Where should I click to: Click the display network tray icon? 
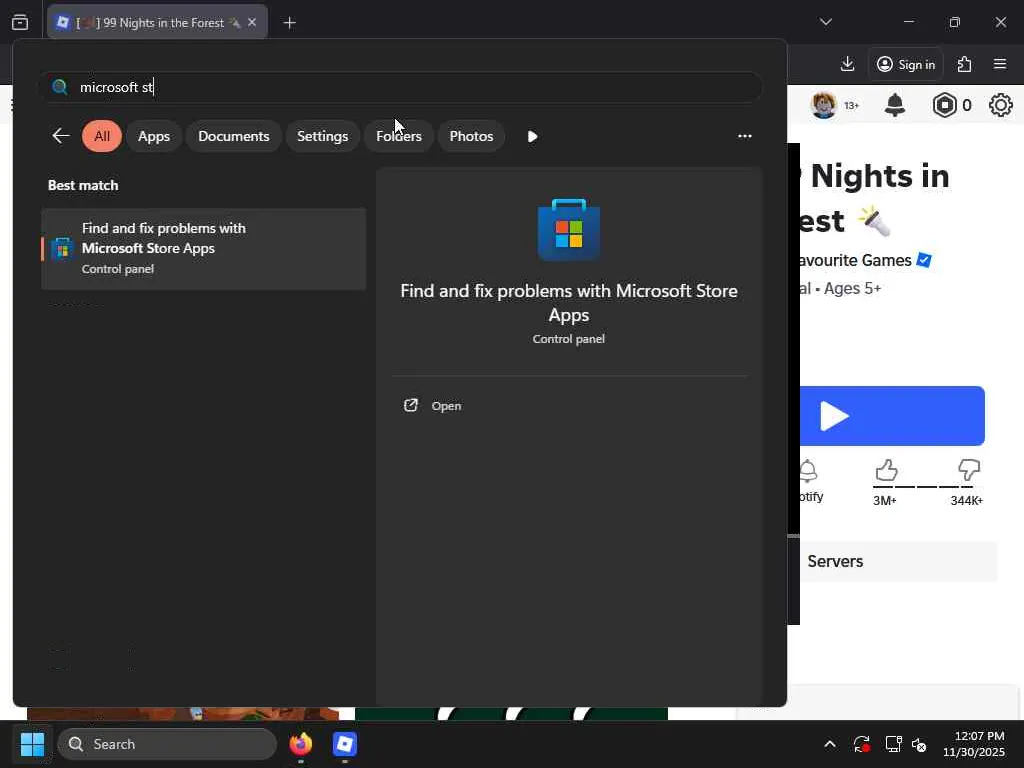click(893, 744)
